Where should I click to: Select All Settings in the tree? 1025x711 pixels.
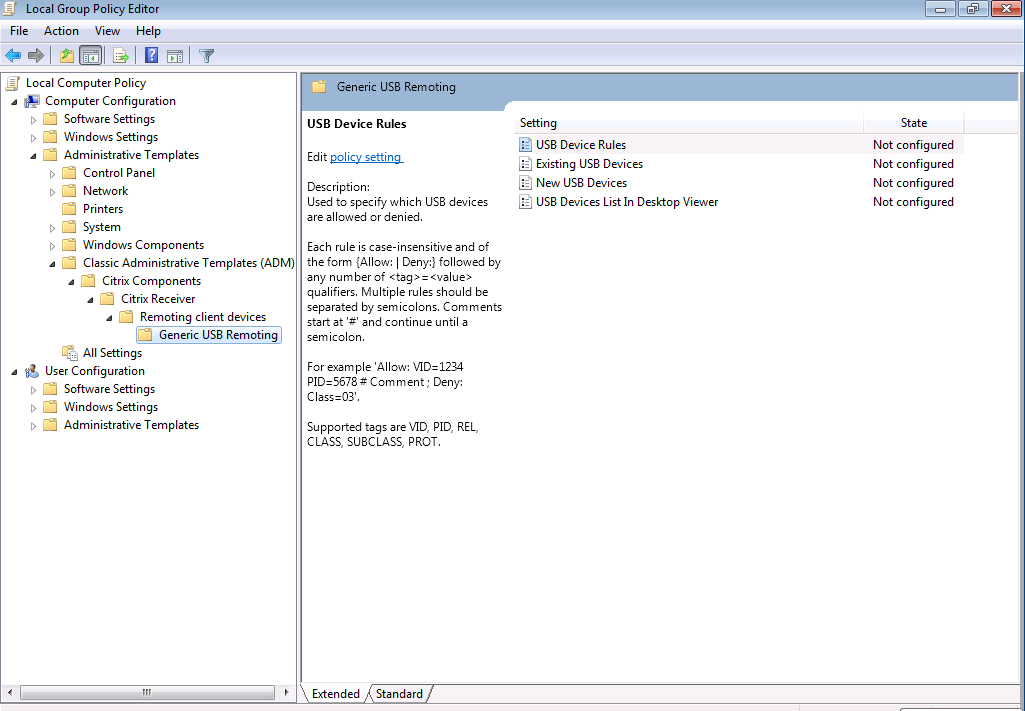[x=112, y=352]
